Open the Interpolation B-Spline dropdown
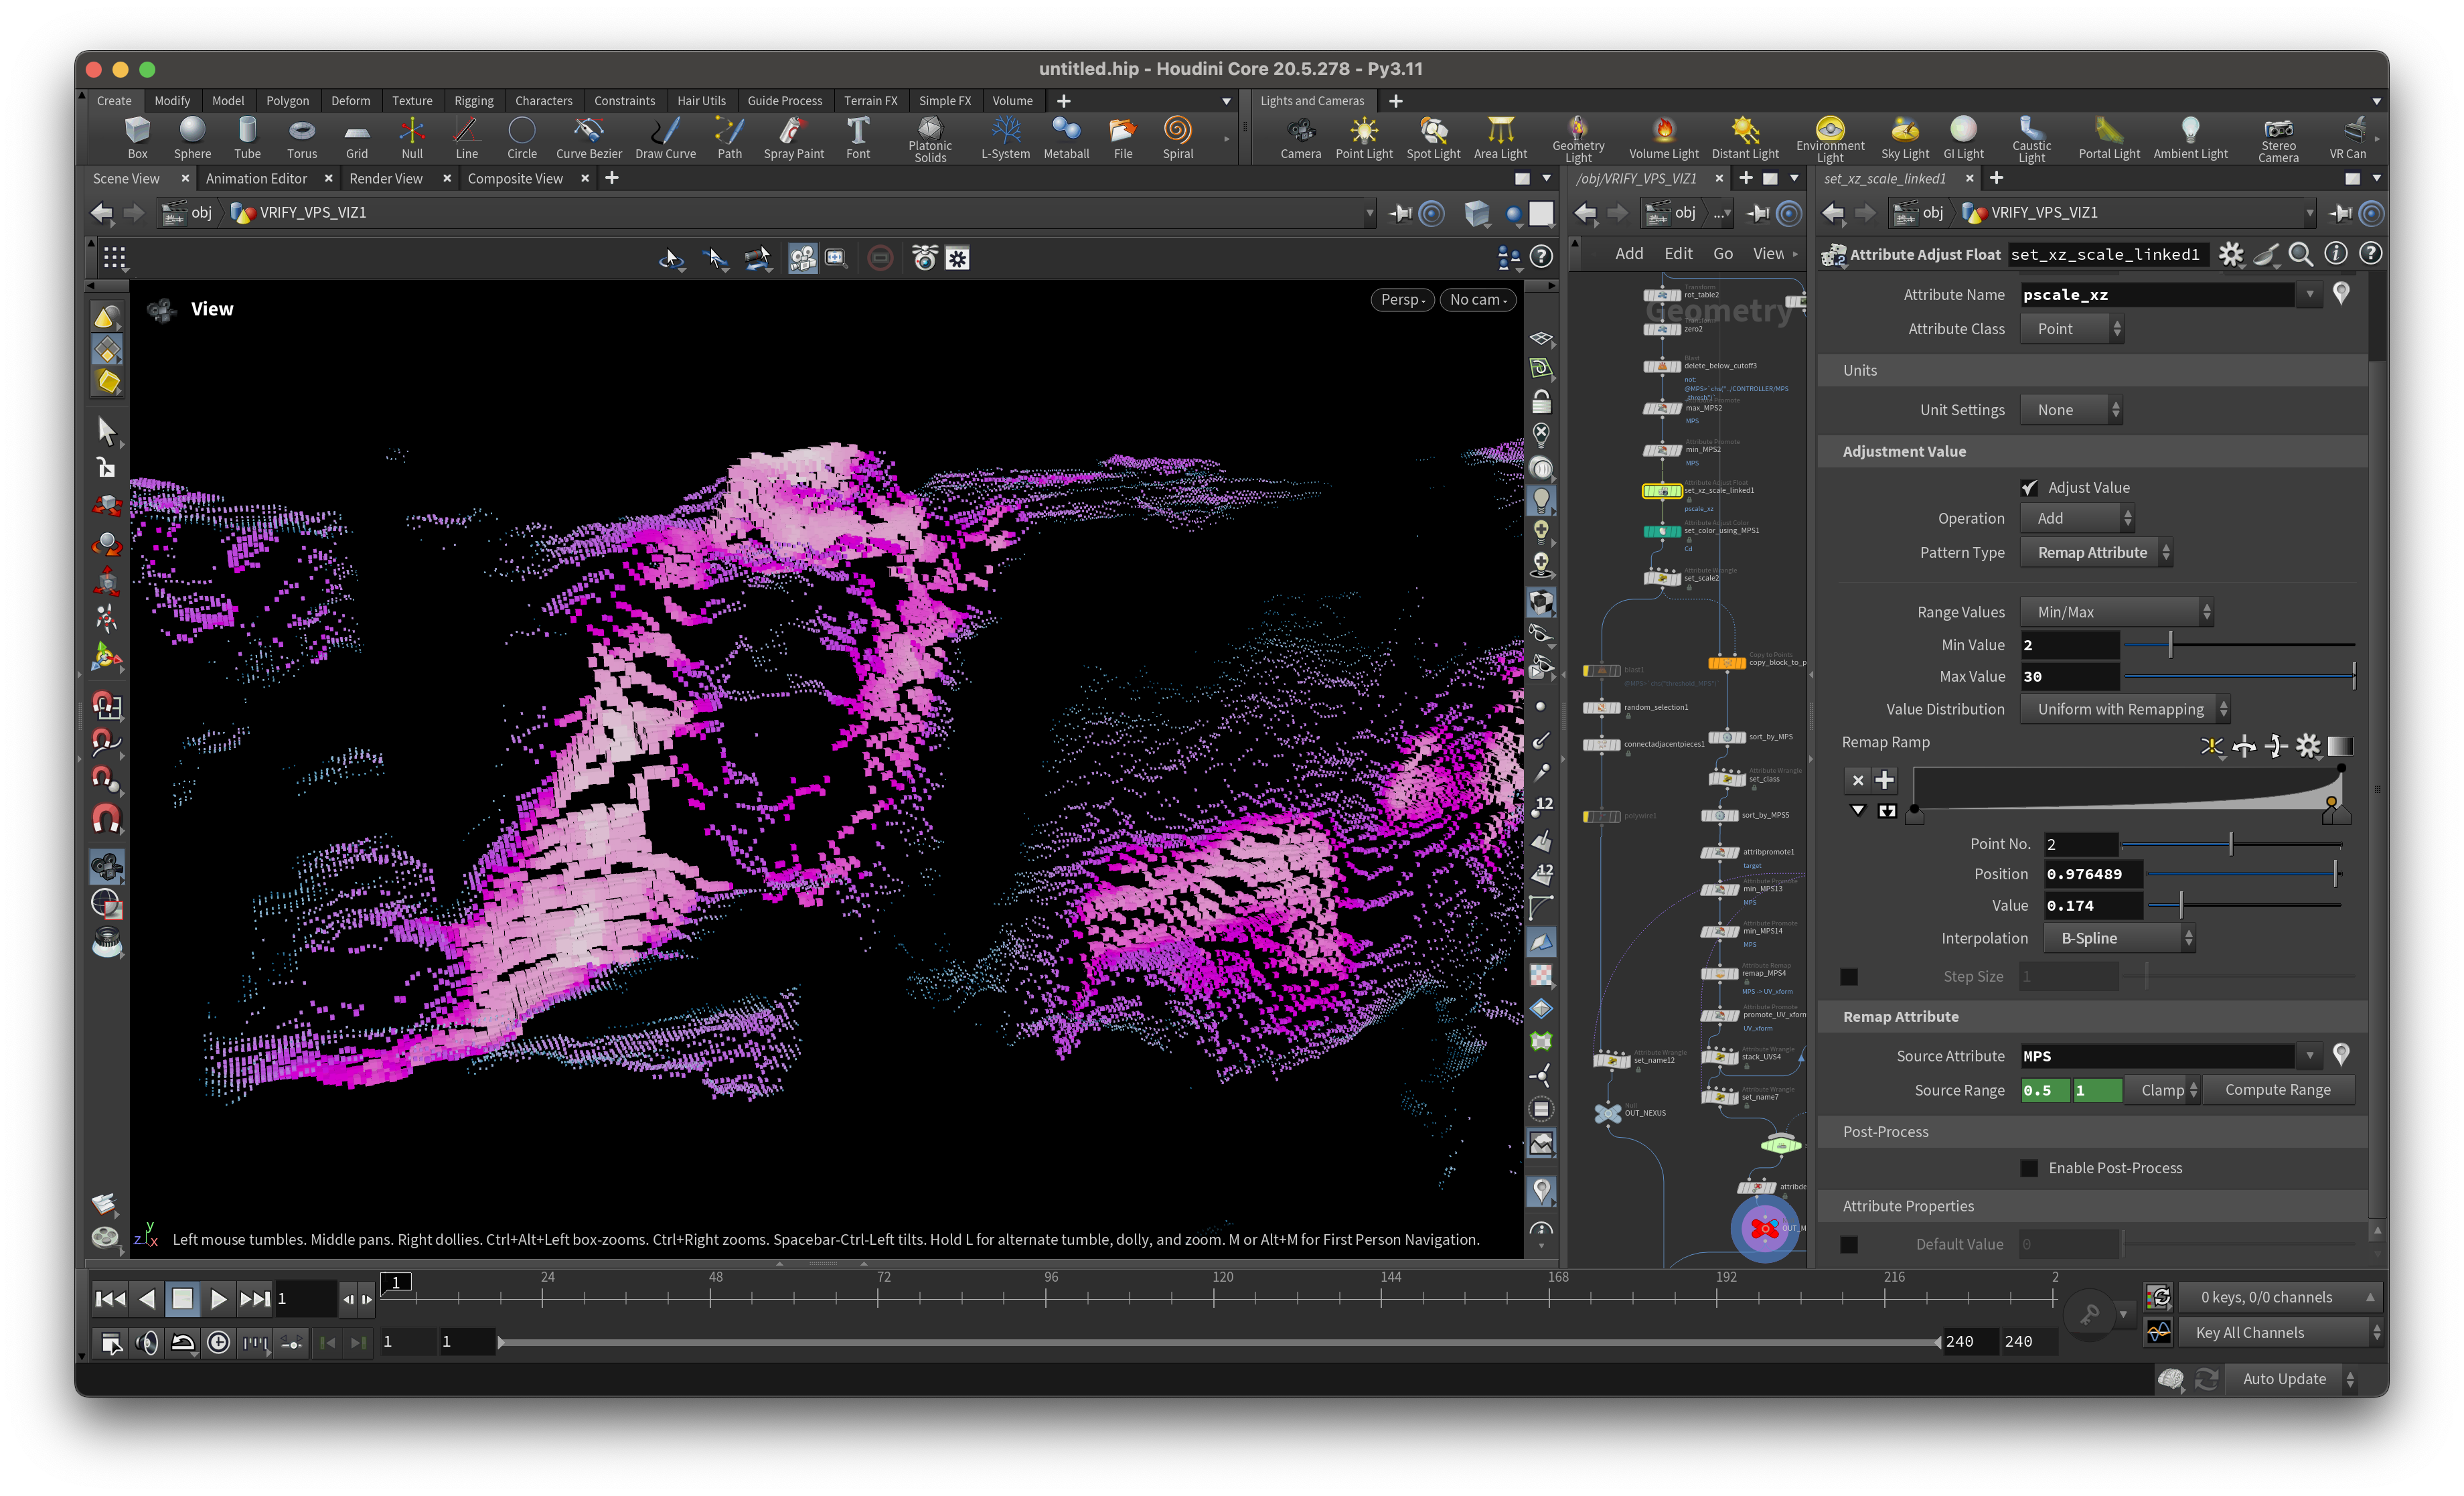The image size is (2464, 1496). click(x=2118, y=938)
